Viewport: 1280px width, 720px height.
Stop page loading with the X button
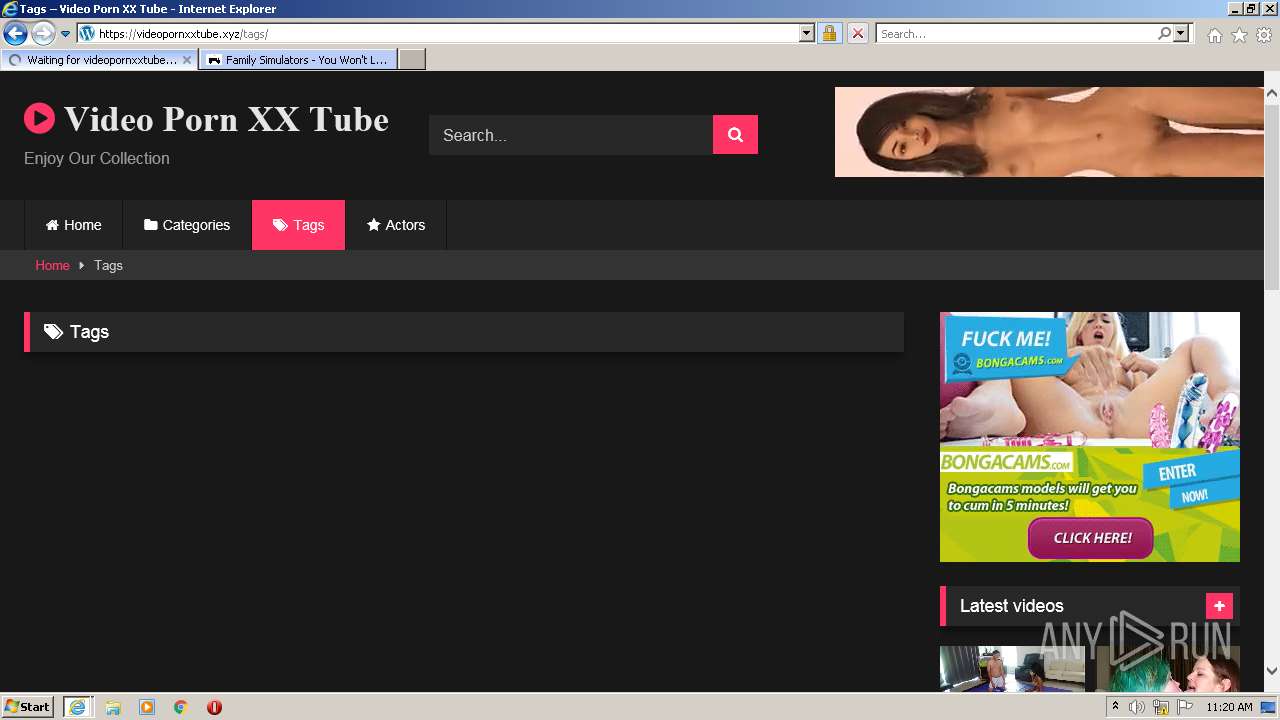[857, 34]
